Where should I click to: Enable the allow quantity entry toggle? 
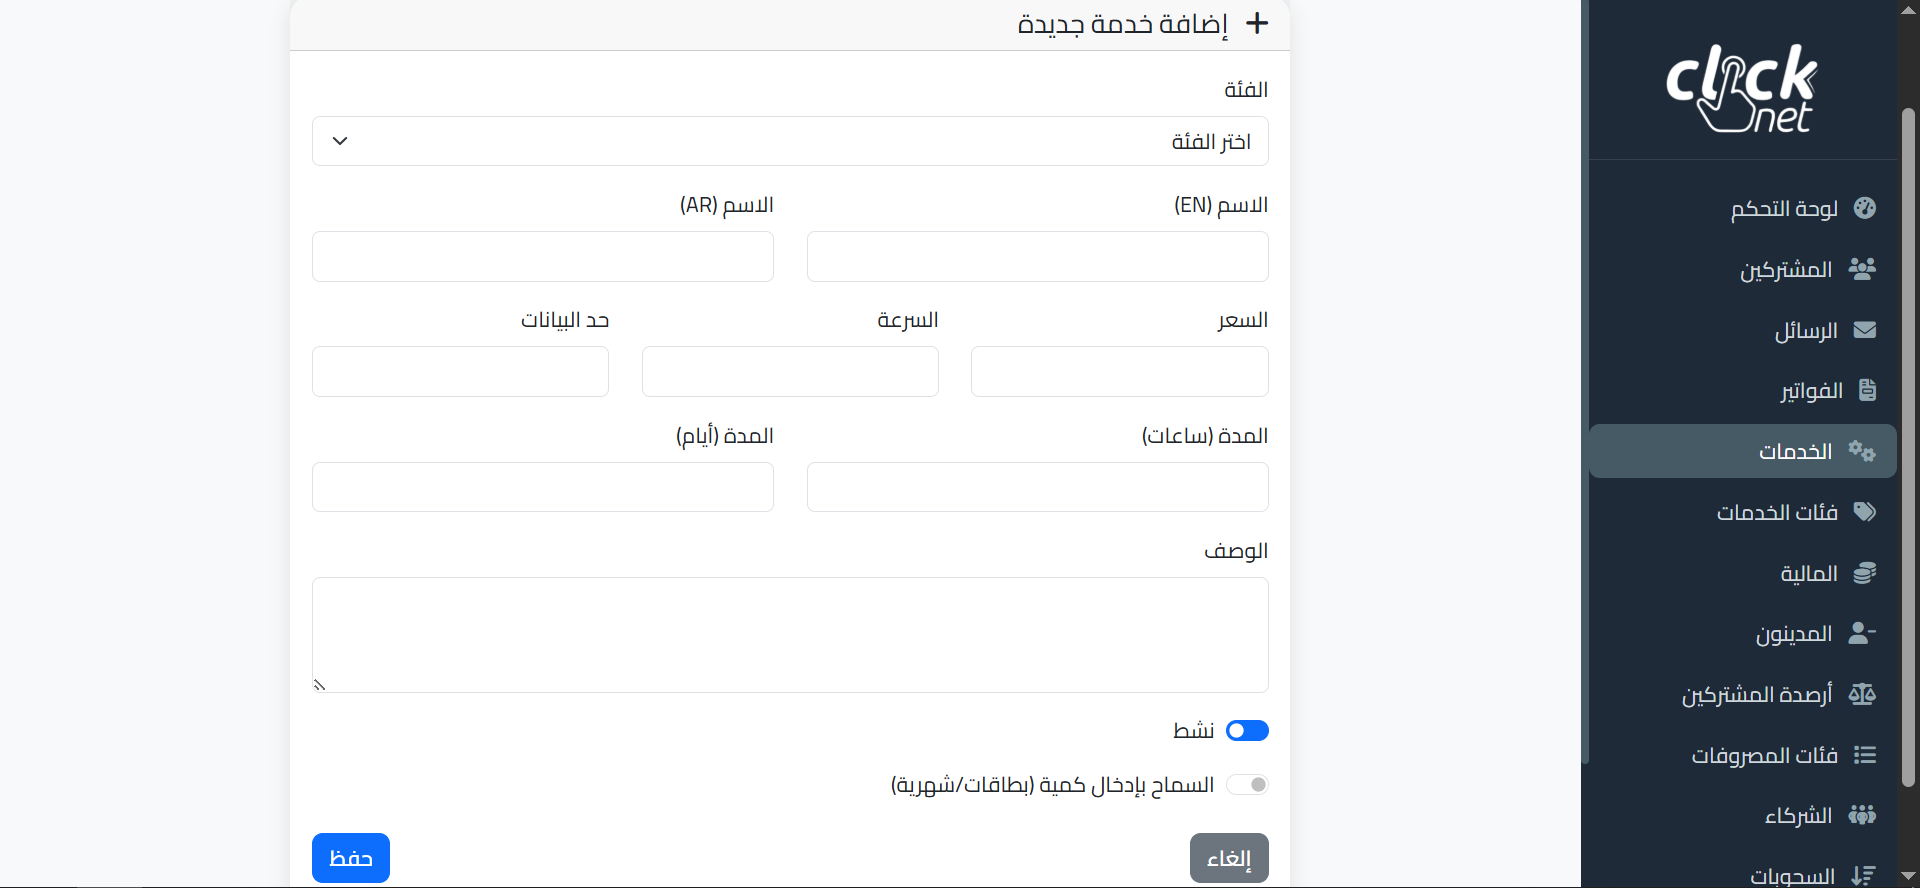click(1247, 785)
